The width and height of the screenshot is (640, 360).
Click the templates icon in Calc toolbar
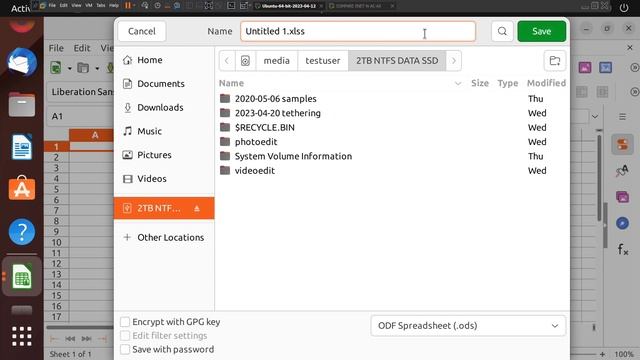pyautogui.click(x=83, y=67)
